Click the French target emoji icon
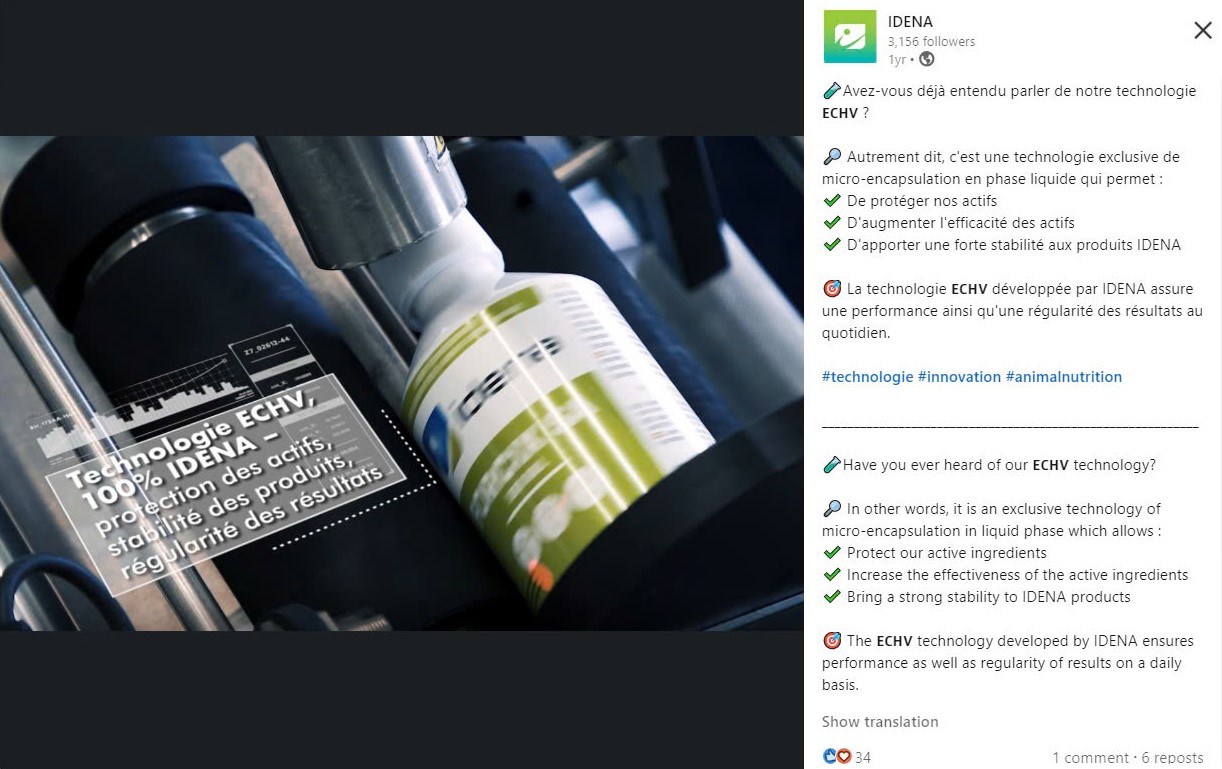Viewport: 1222px width, 769px height. [x=831, y=289]
